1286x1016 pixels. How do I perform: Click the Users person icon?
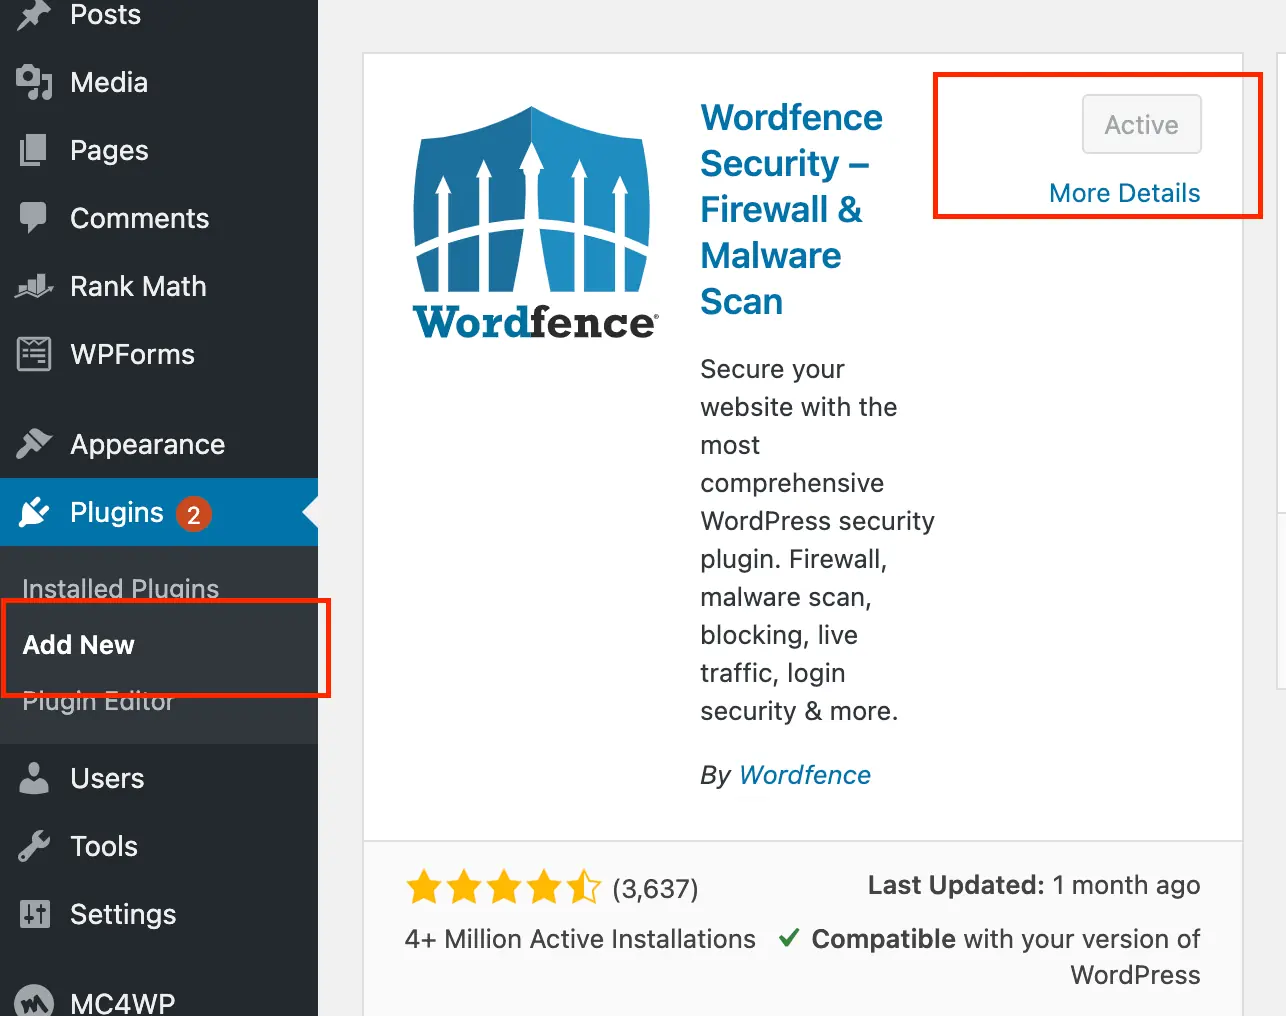click(34, 778)
